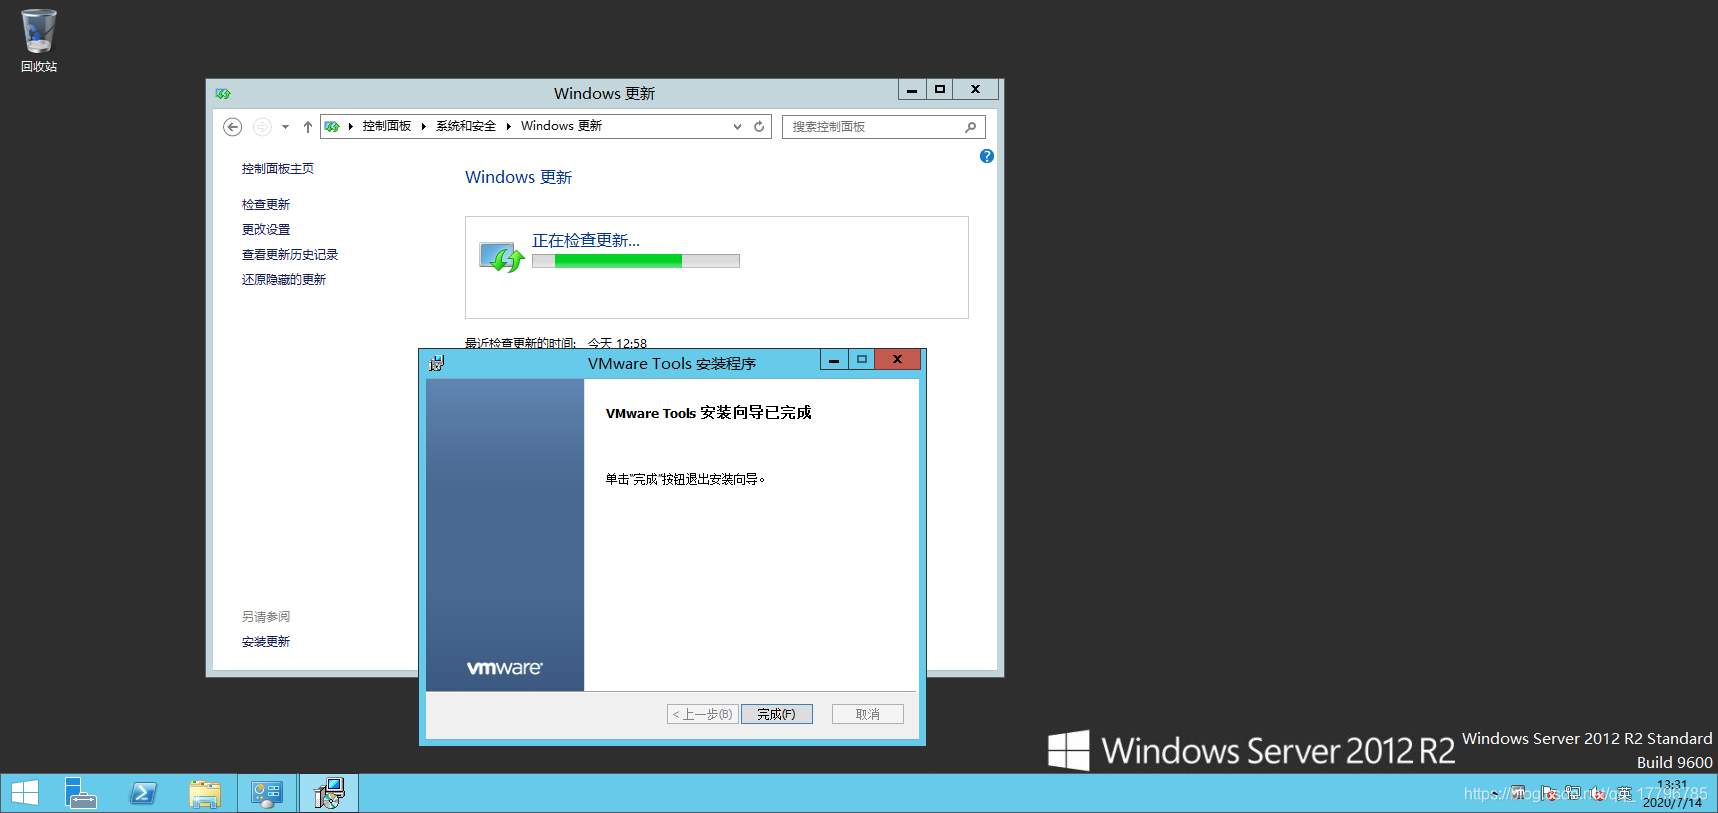Click the VMware Tools installer title icon
Screen dimensions: 1718x813
[x=437, y=363]
